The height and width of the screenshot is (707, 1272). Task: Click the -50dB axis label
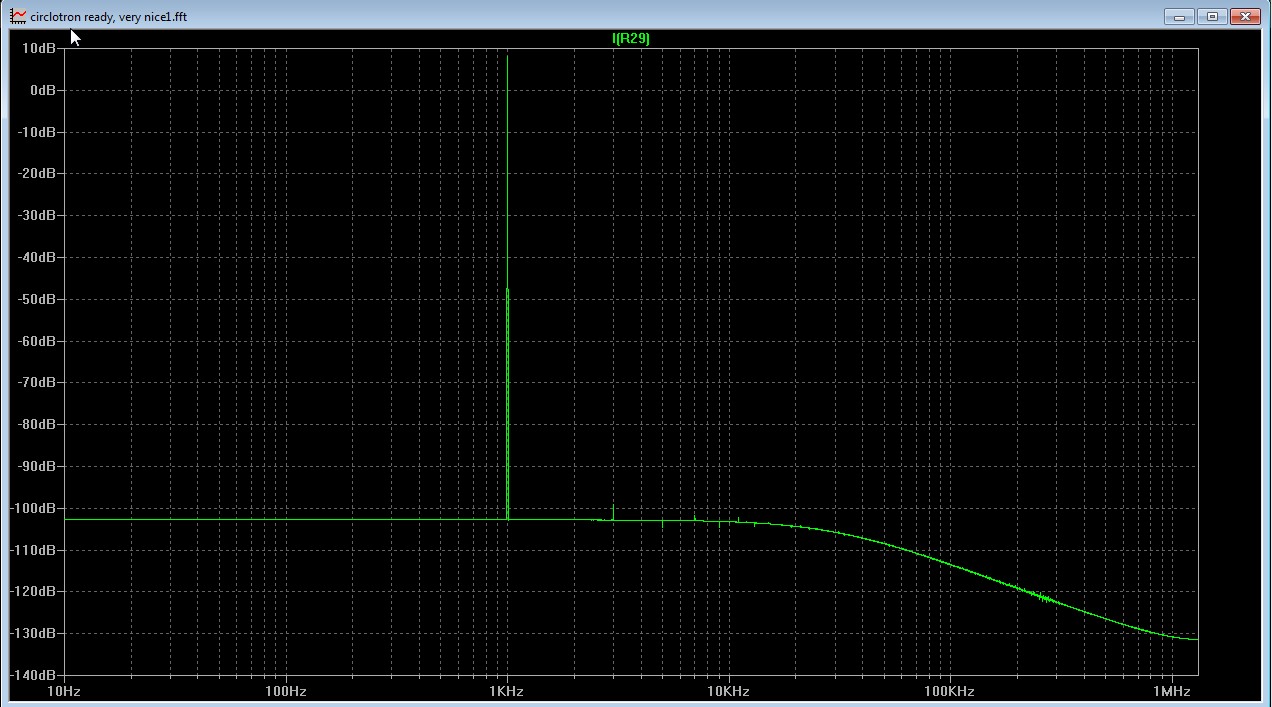tap(36, 299)
